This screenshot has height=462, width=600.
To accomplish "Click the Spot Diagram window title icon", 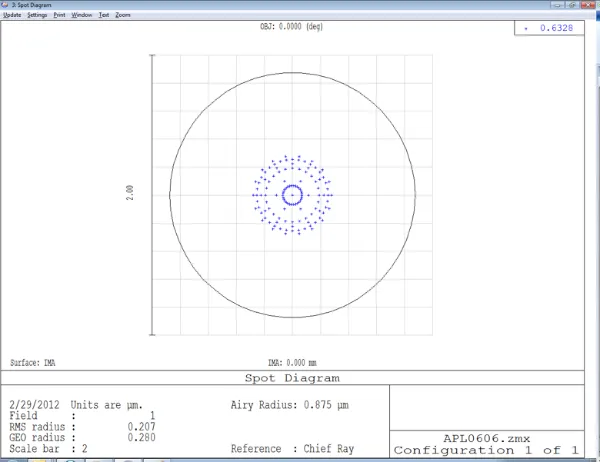I will (5, 5).
